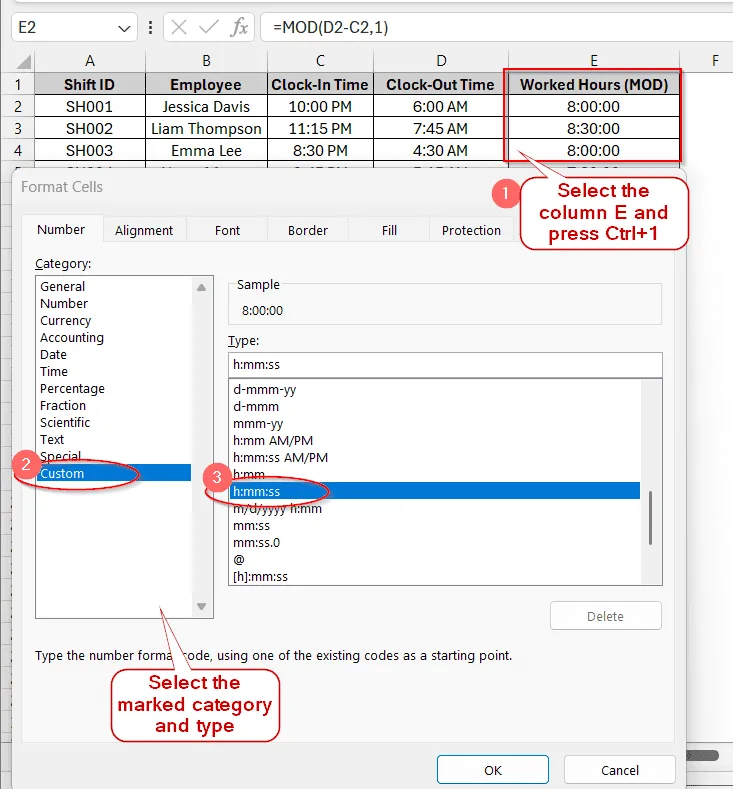Select column C header
The width and height of the screenshot is (733, 789).
[320, 61]
